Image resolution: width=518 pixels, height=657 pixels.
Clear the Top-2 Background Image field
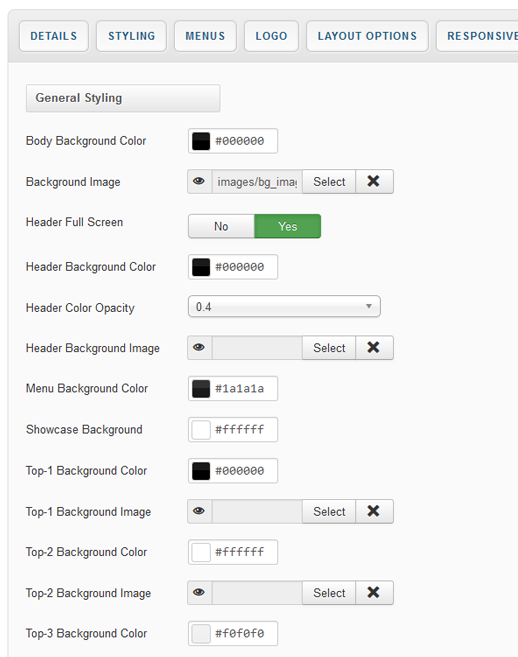coord(374,592)
